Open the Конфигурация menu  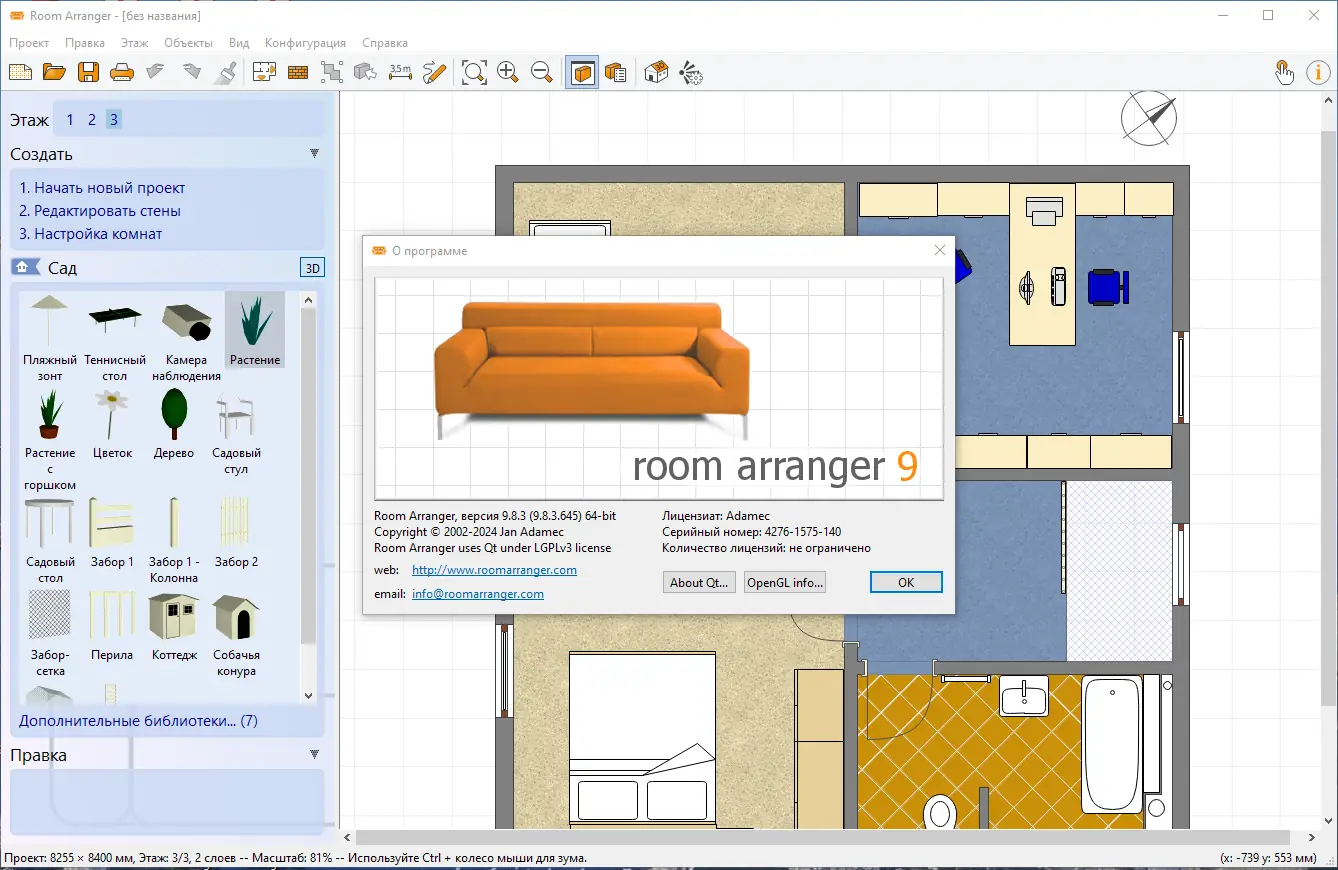point(305,43)
